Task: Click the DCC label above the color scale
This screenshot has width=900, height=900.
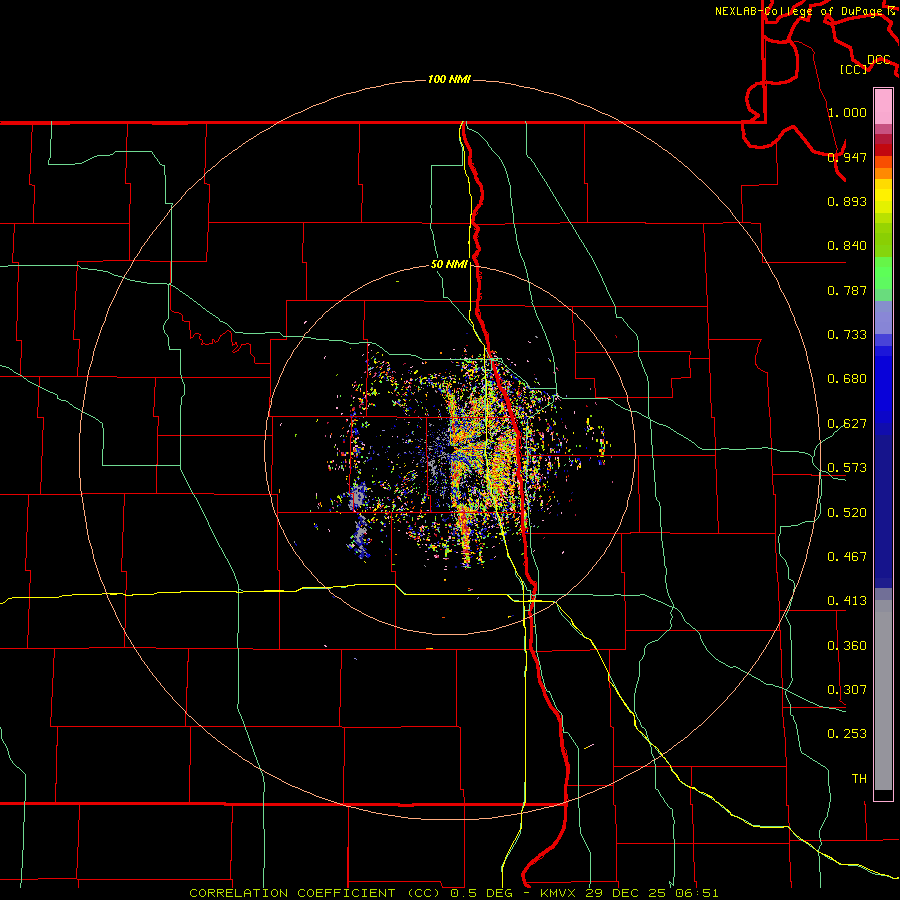Action: pos(878,60)
